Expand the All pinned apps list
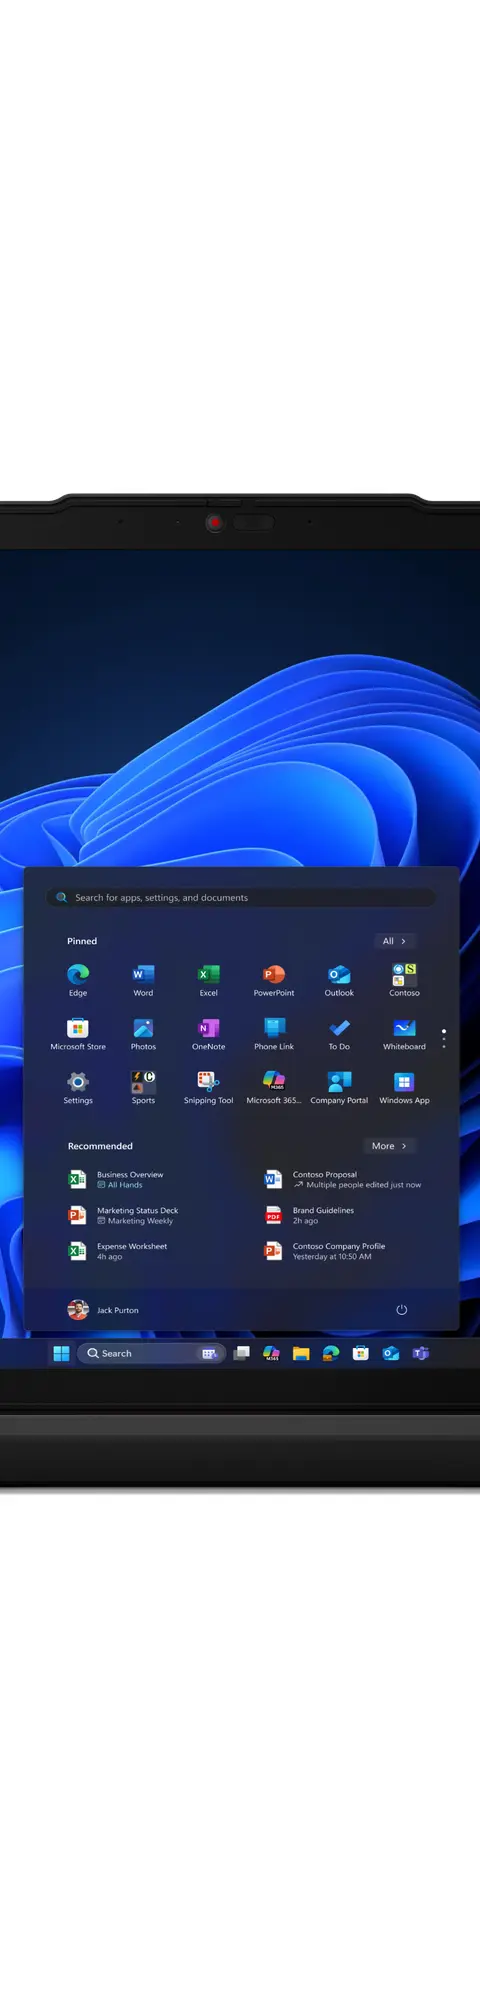 point(394,941)
